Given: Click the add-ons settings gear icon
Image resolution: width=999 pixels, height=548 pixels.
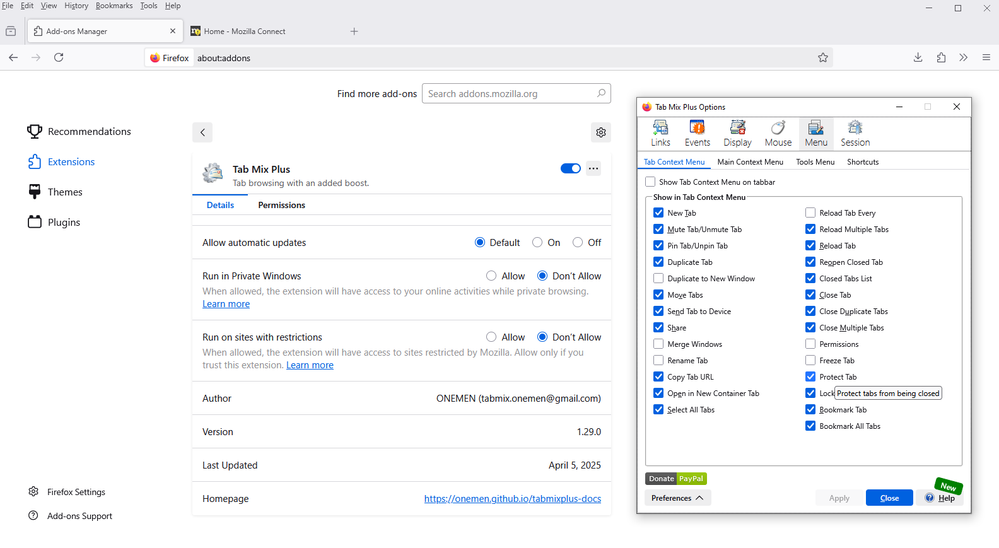Looking at the screenshot, I should click(x=601, y=132).
